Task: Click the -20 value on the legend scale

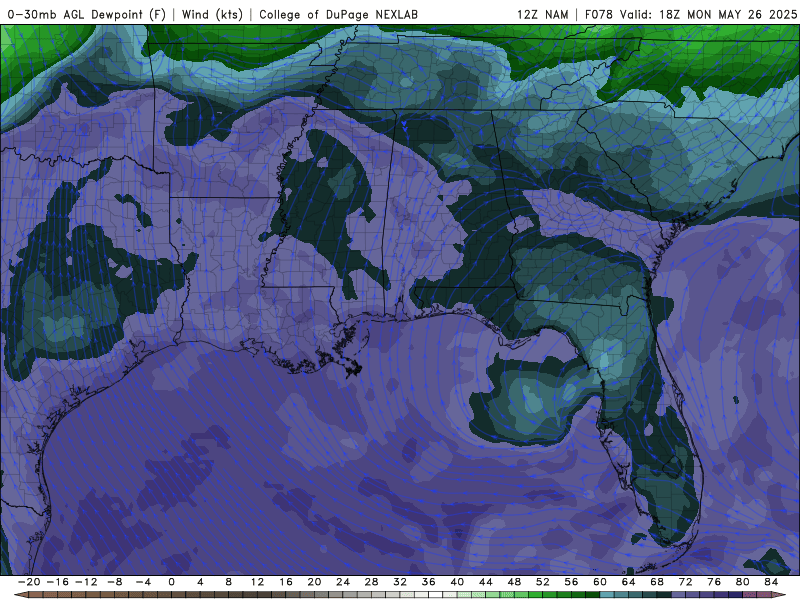Action: pos(29,582)
